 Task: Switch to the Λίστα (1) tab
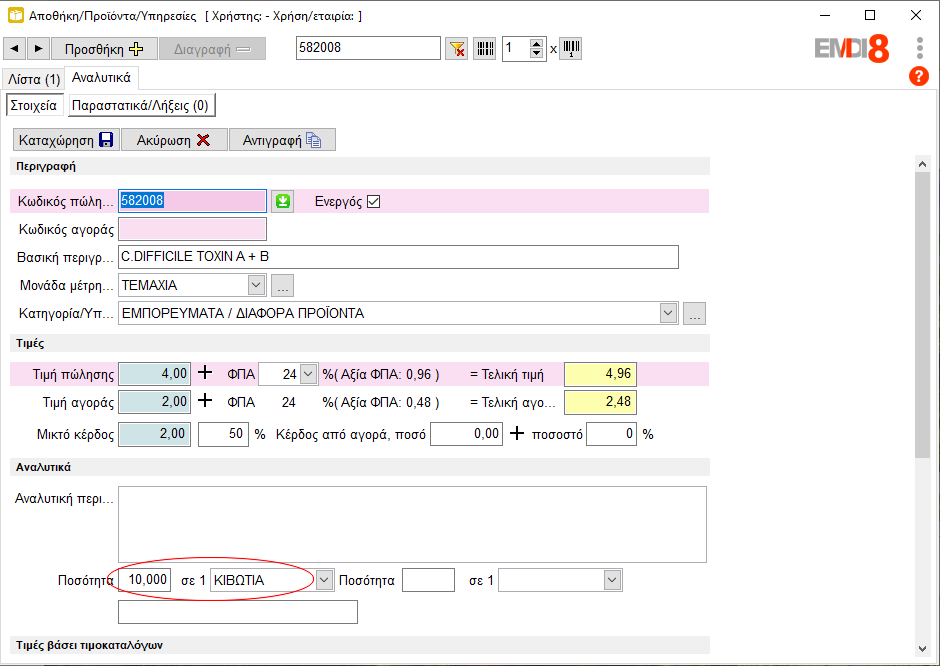pyautogui.click(x=34, y=79)
